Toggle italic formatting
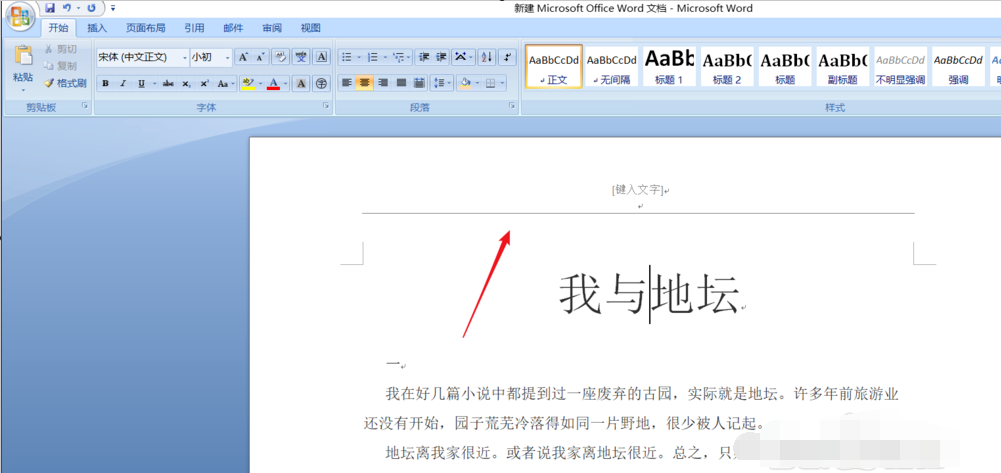Viewport: 1001px width, 473px height. coord(123,83)
